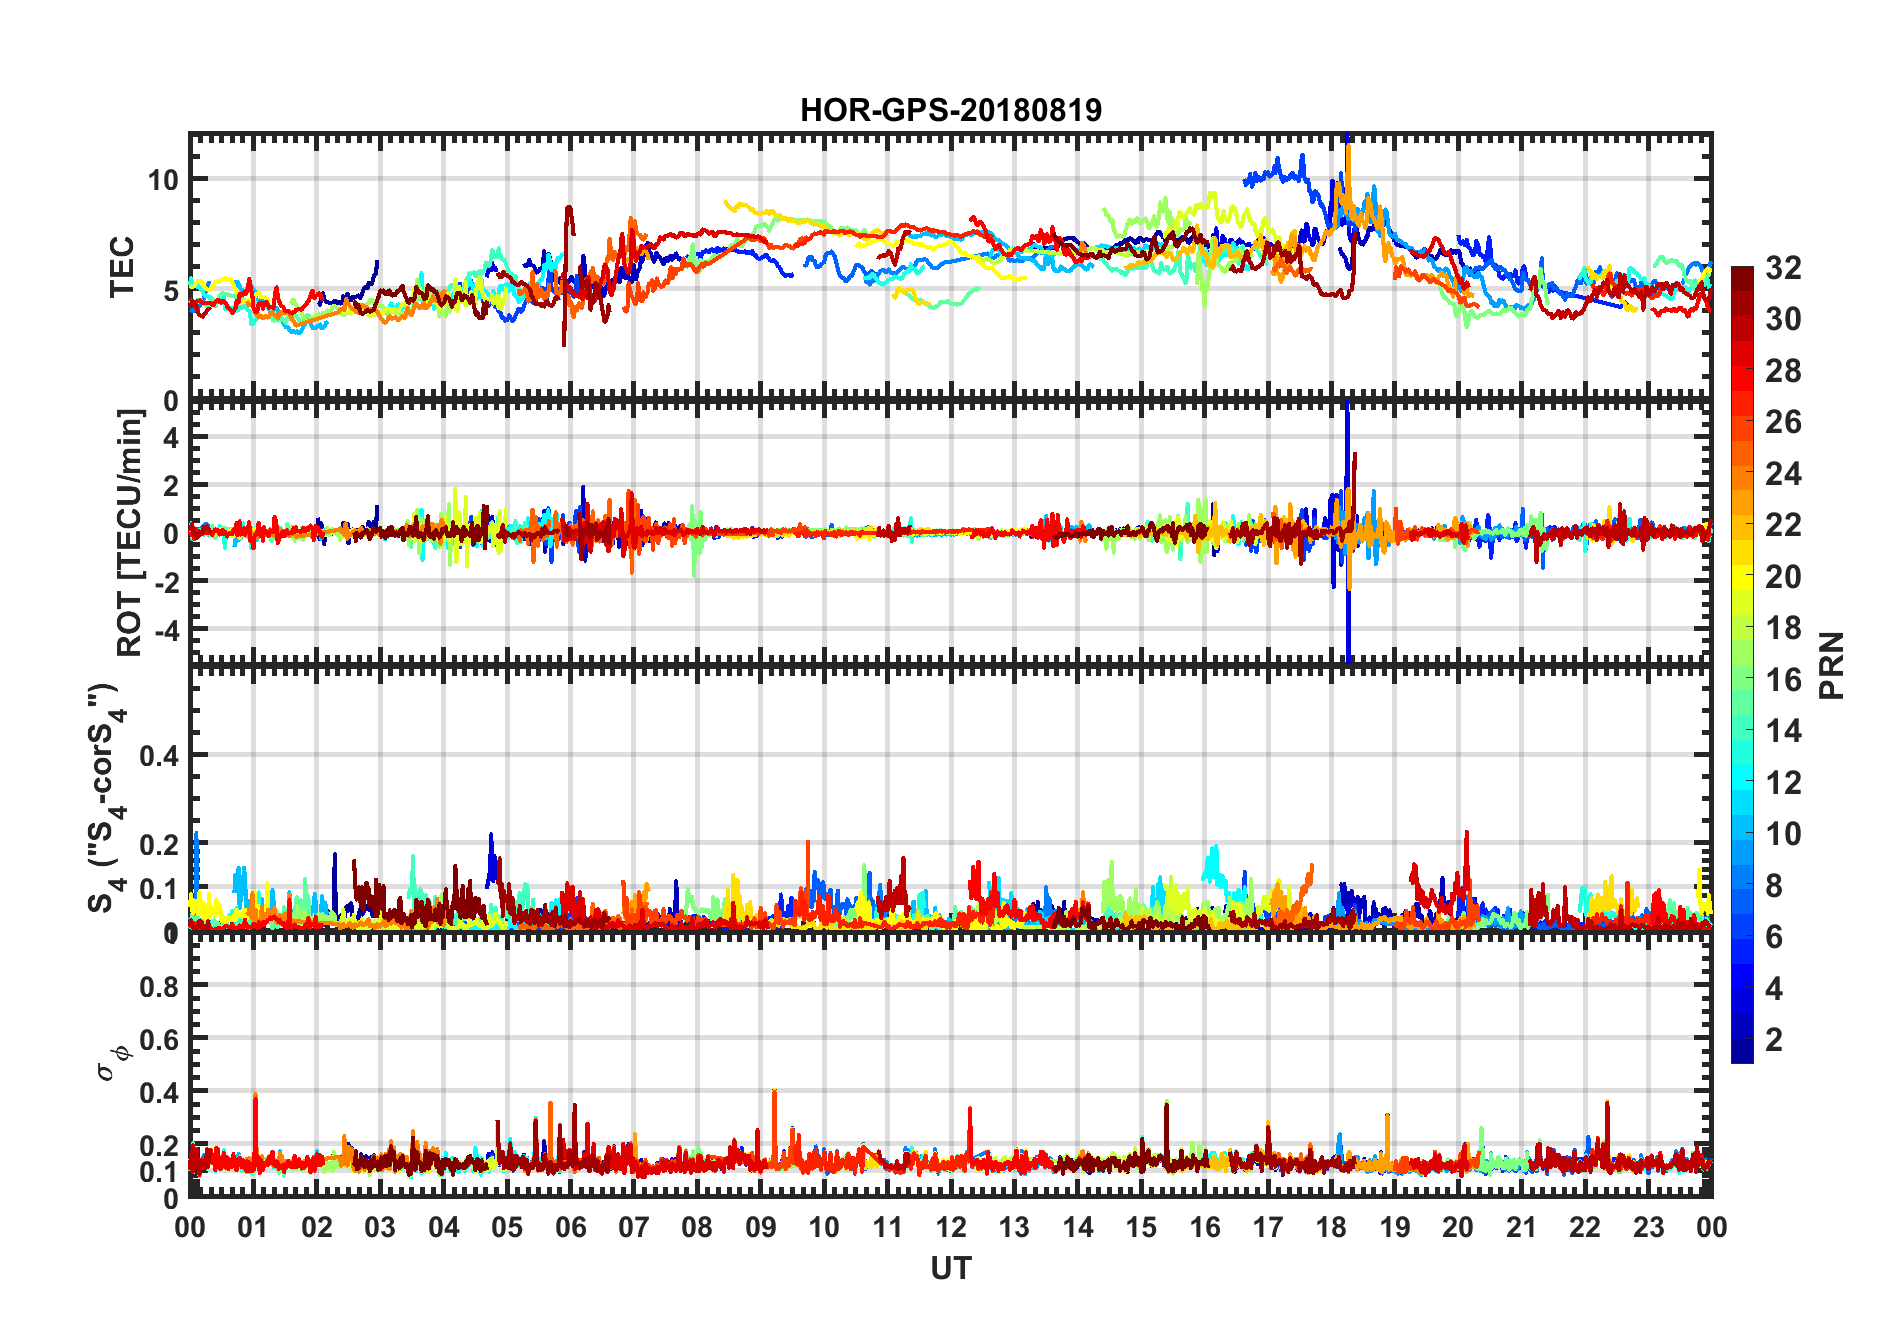Click the TEC y-axis label
This screenshot has height=1330, width=1902.
tap(122, 267)
